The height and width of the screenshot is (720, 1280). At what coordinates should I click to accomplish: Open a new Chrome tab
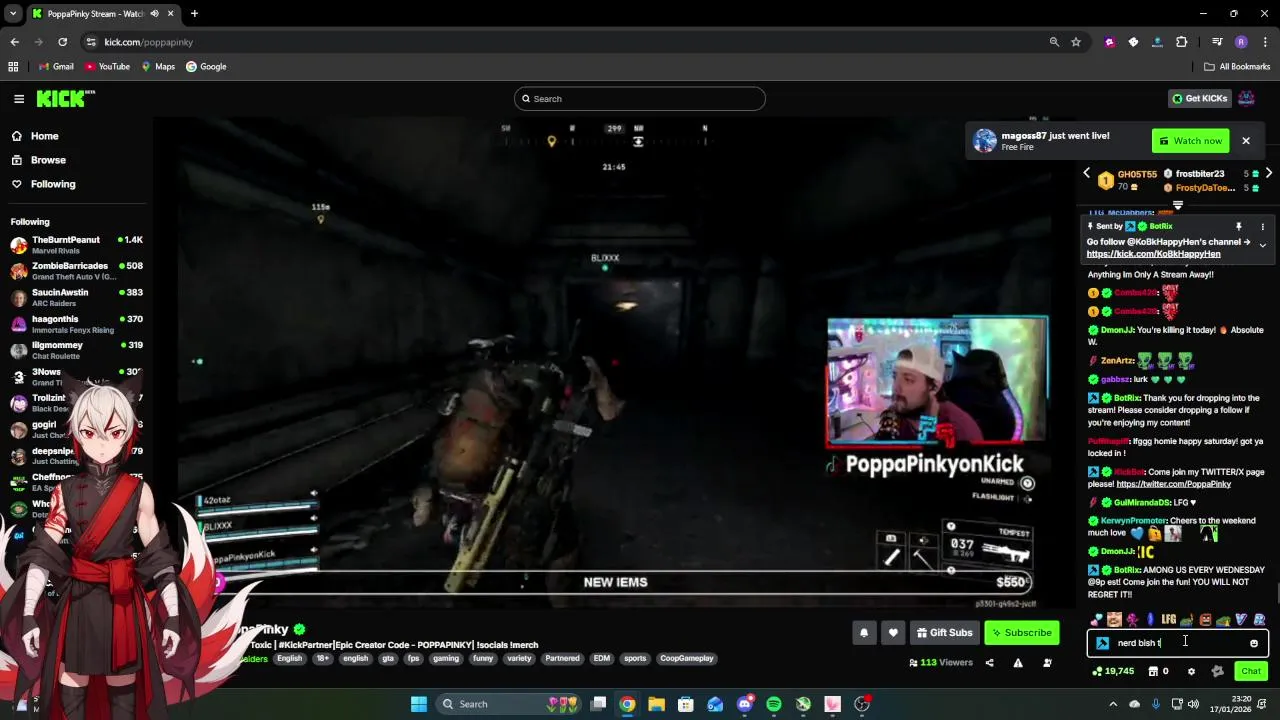(194, 14)
